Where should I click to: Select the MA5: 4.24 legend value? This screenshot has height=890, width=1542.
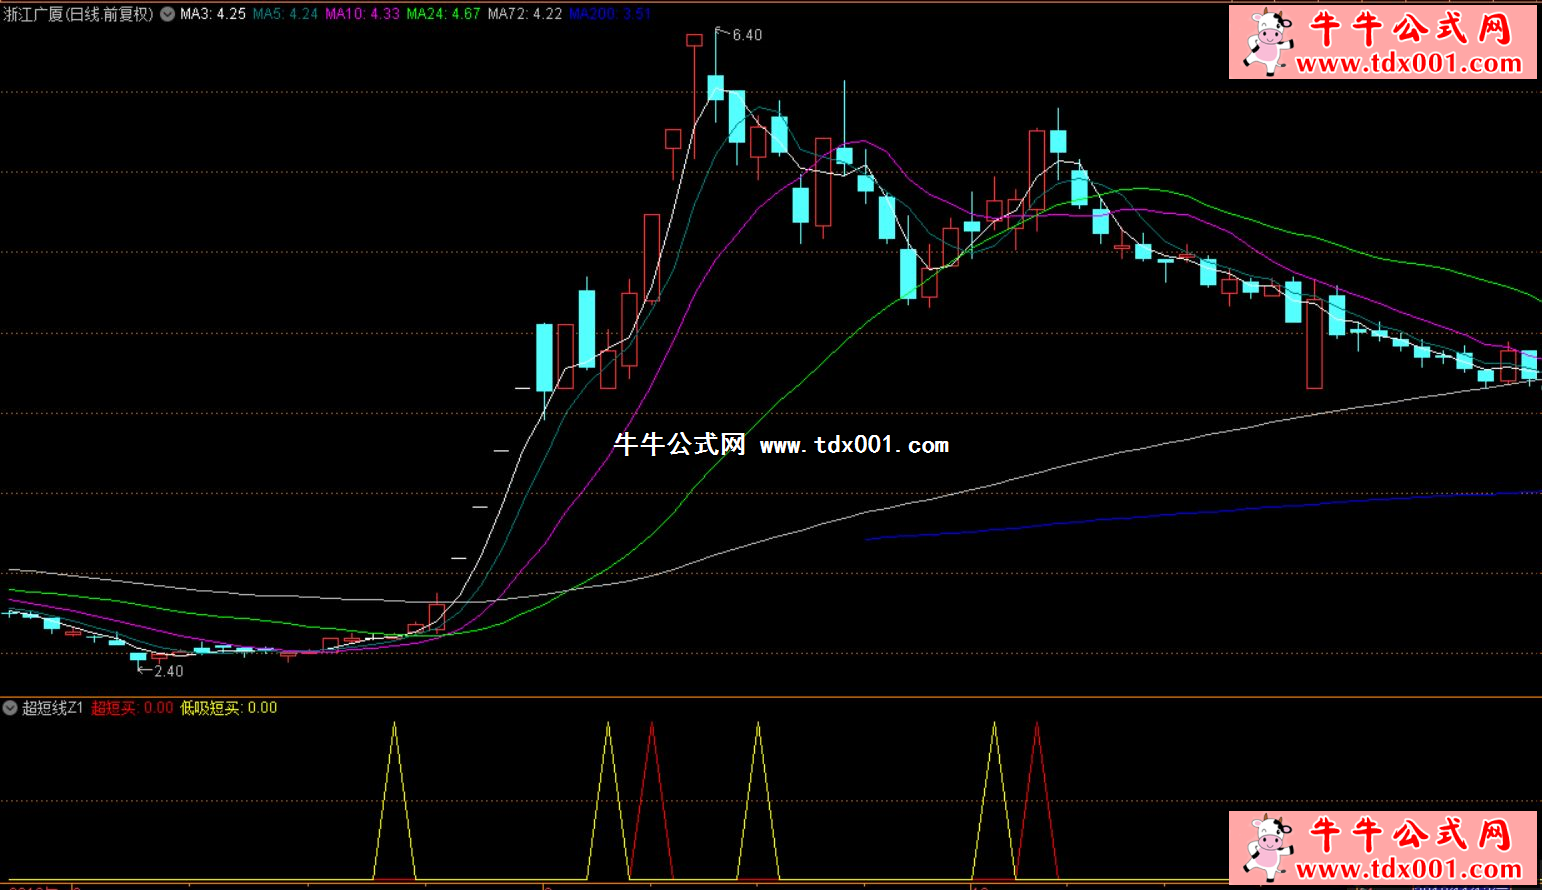285,14
